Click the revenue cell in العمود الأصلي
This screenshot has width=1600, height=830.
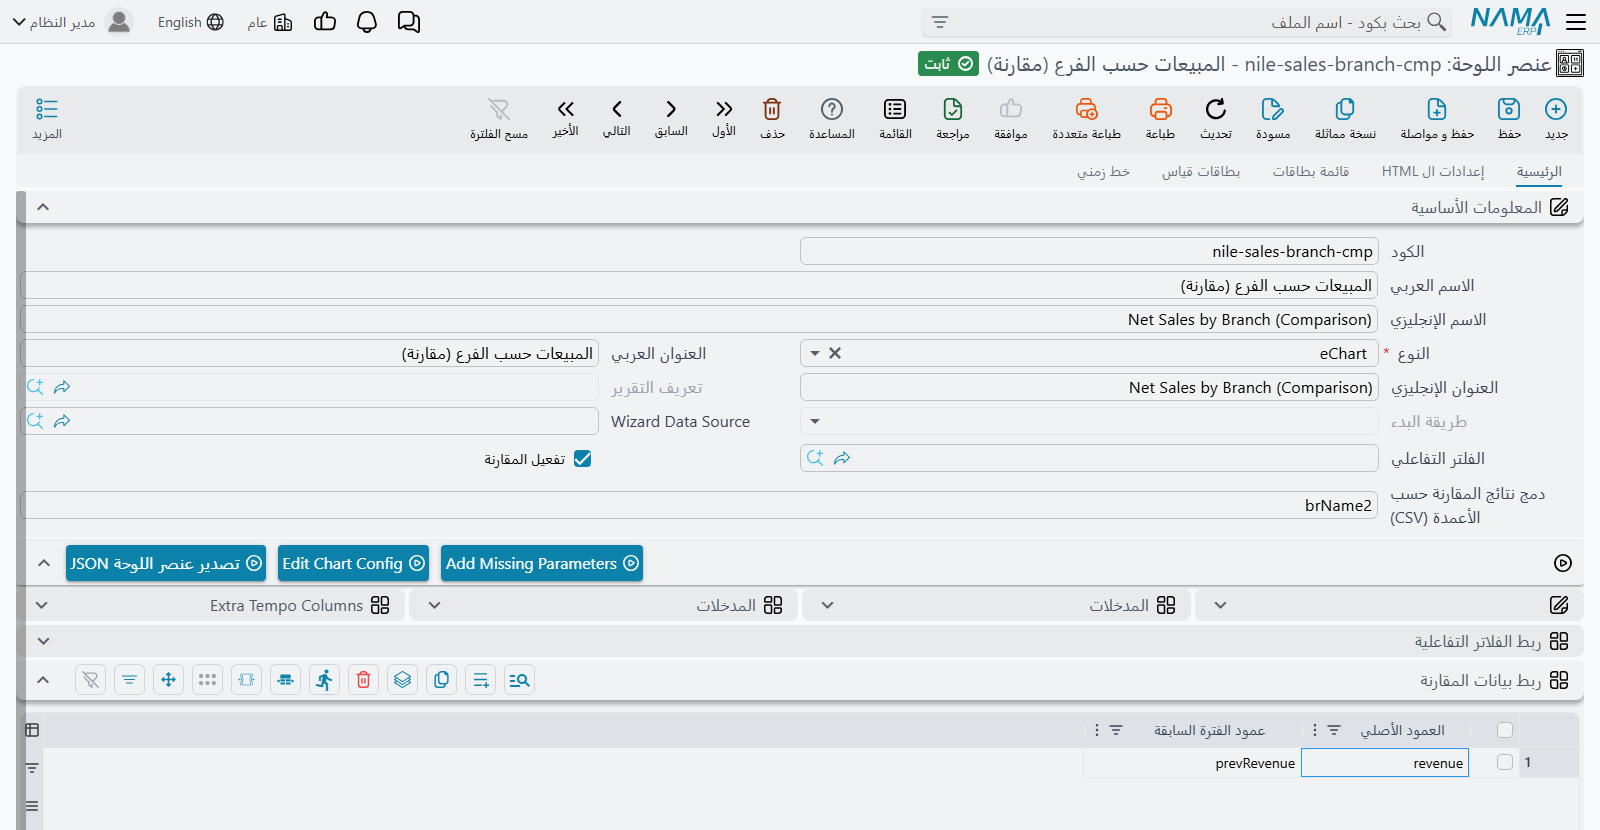pos(1385,763)
